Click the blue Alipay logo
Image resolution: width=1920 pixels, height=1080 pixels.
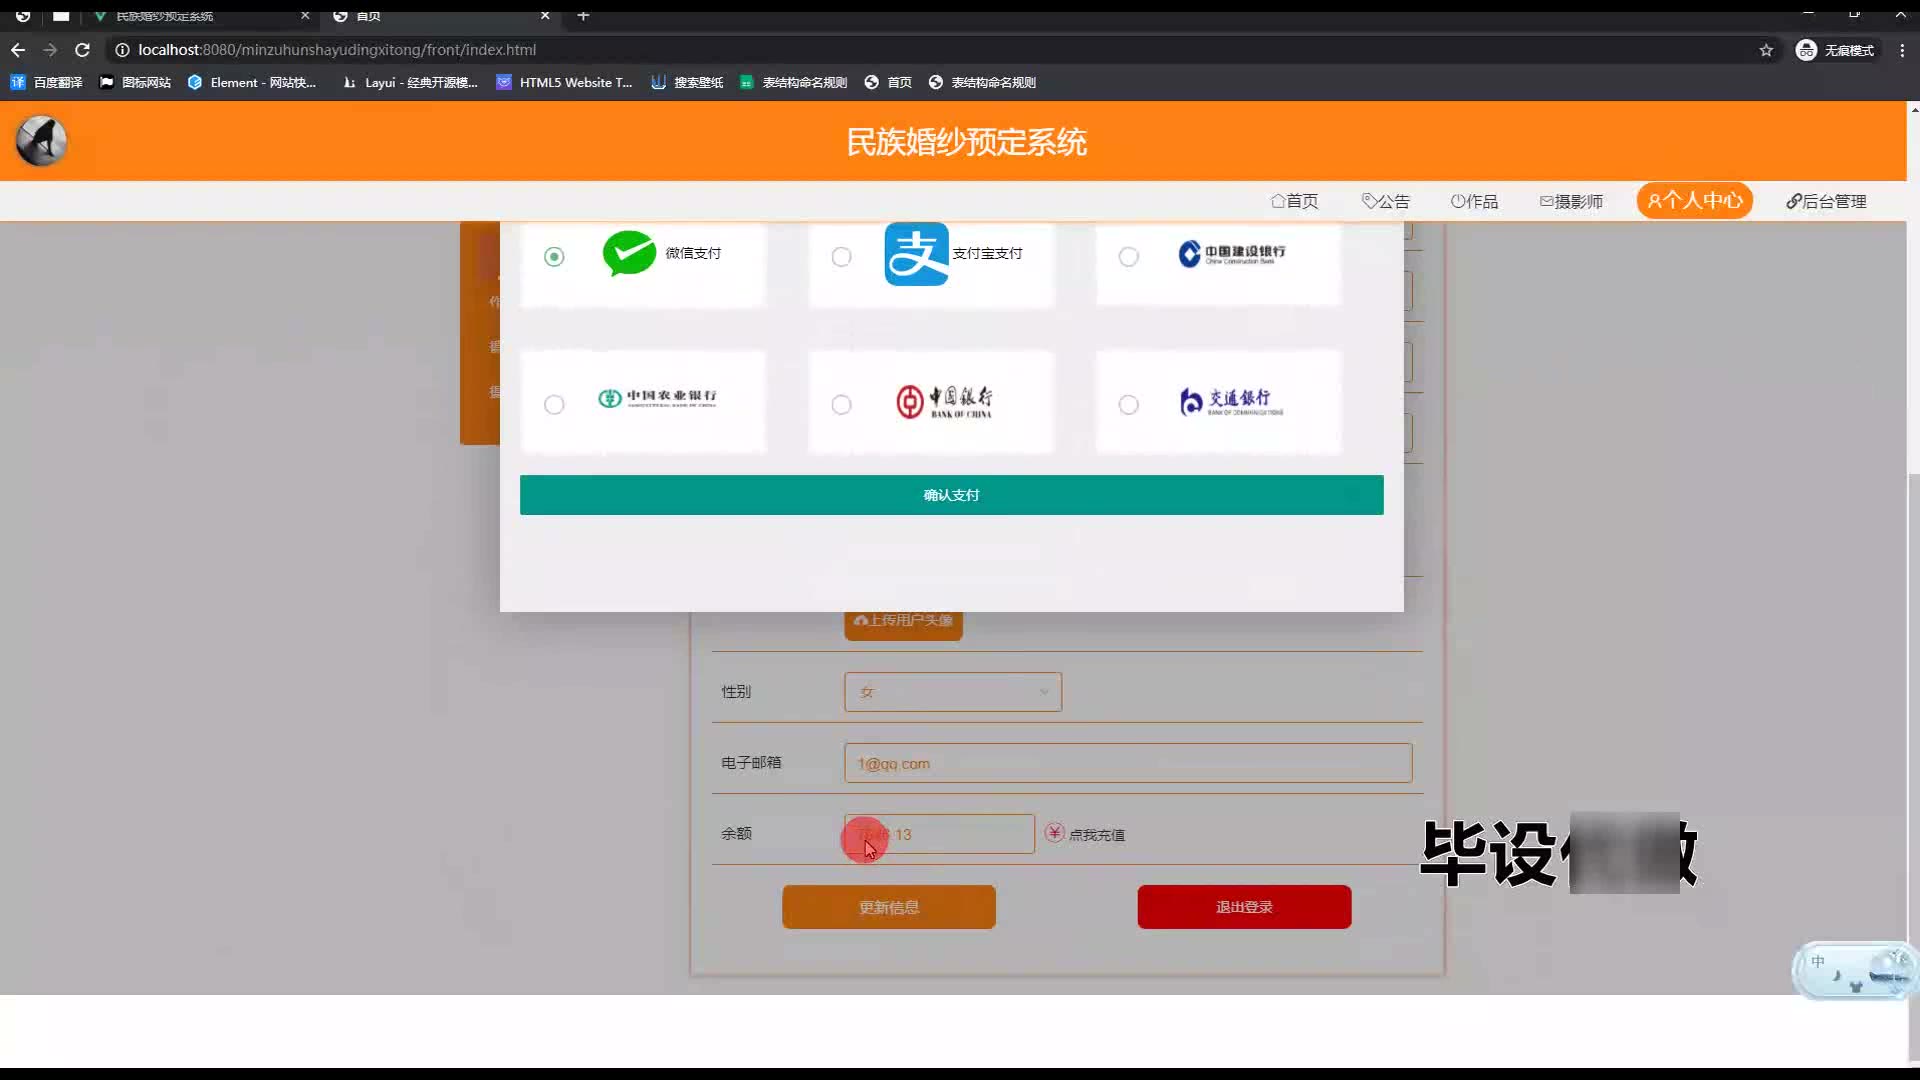[916, 254]
